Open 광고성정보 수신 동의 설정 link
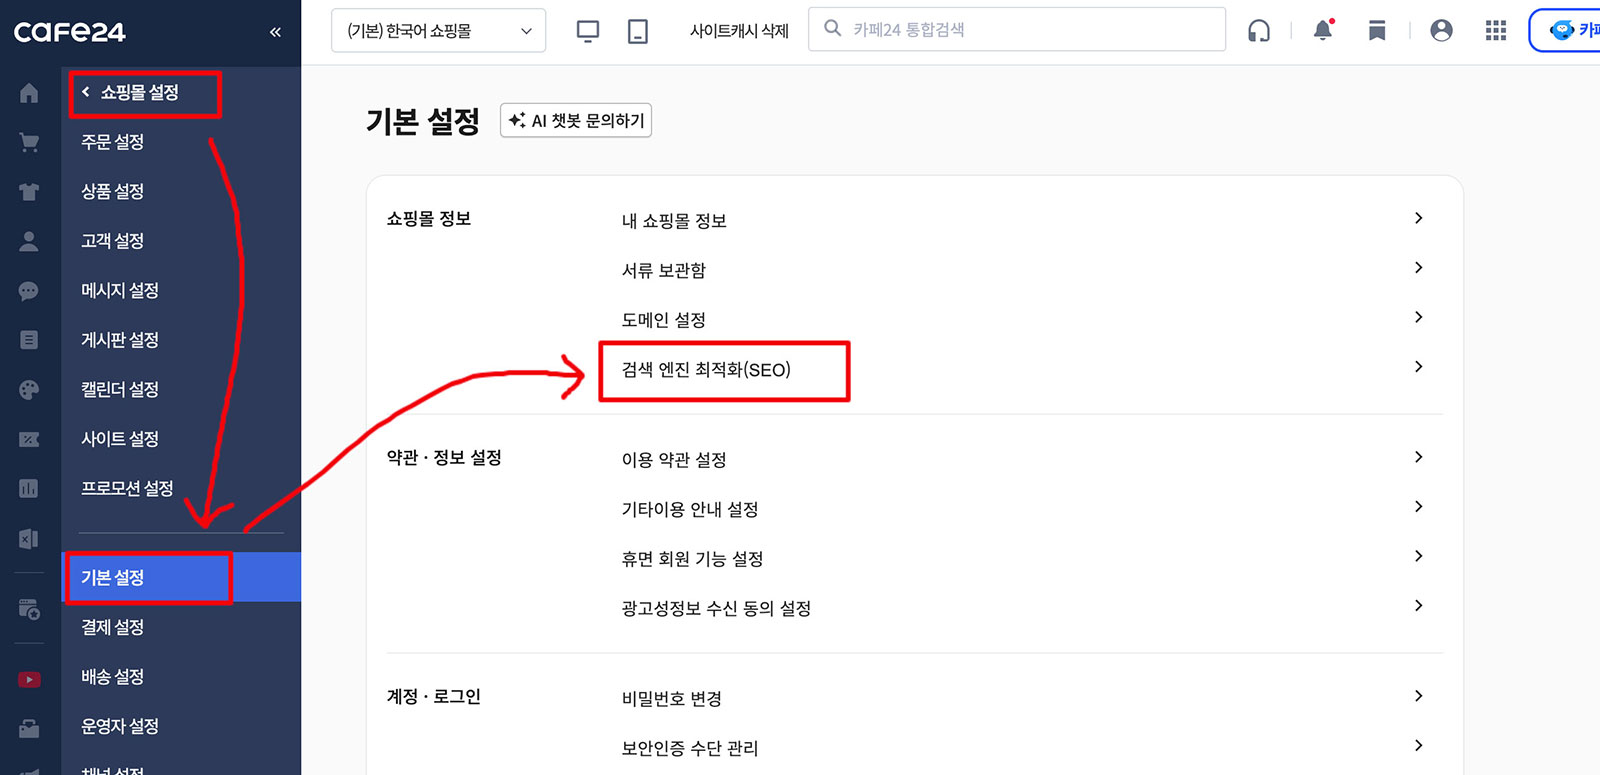This screenshot has width=1600, height=775. point(716,608)
